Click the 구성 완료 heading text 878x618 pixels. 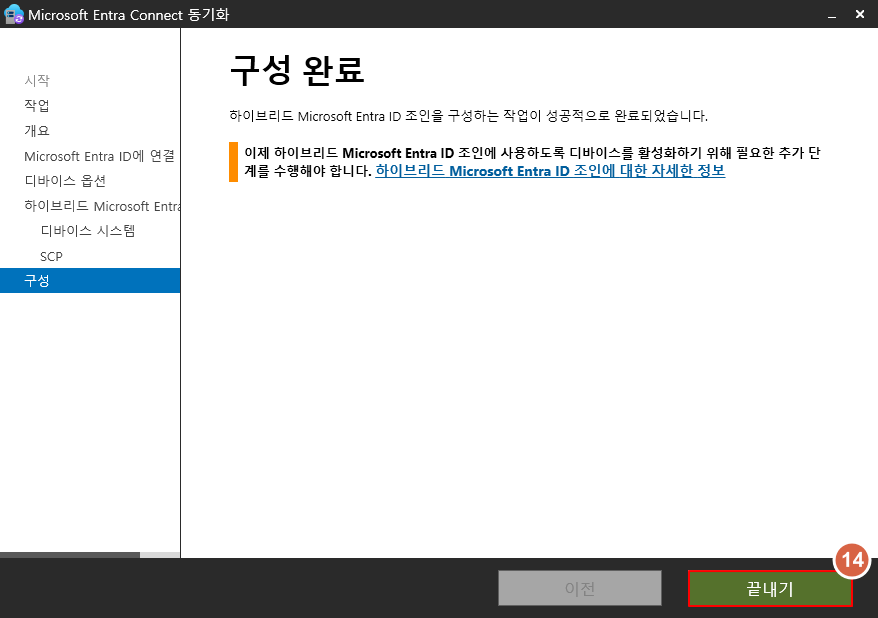(297, 71)
